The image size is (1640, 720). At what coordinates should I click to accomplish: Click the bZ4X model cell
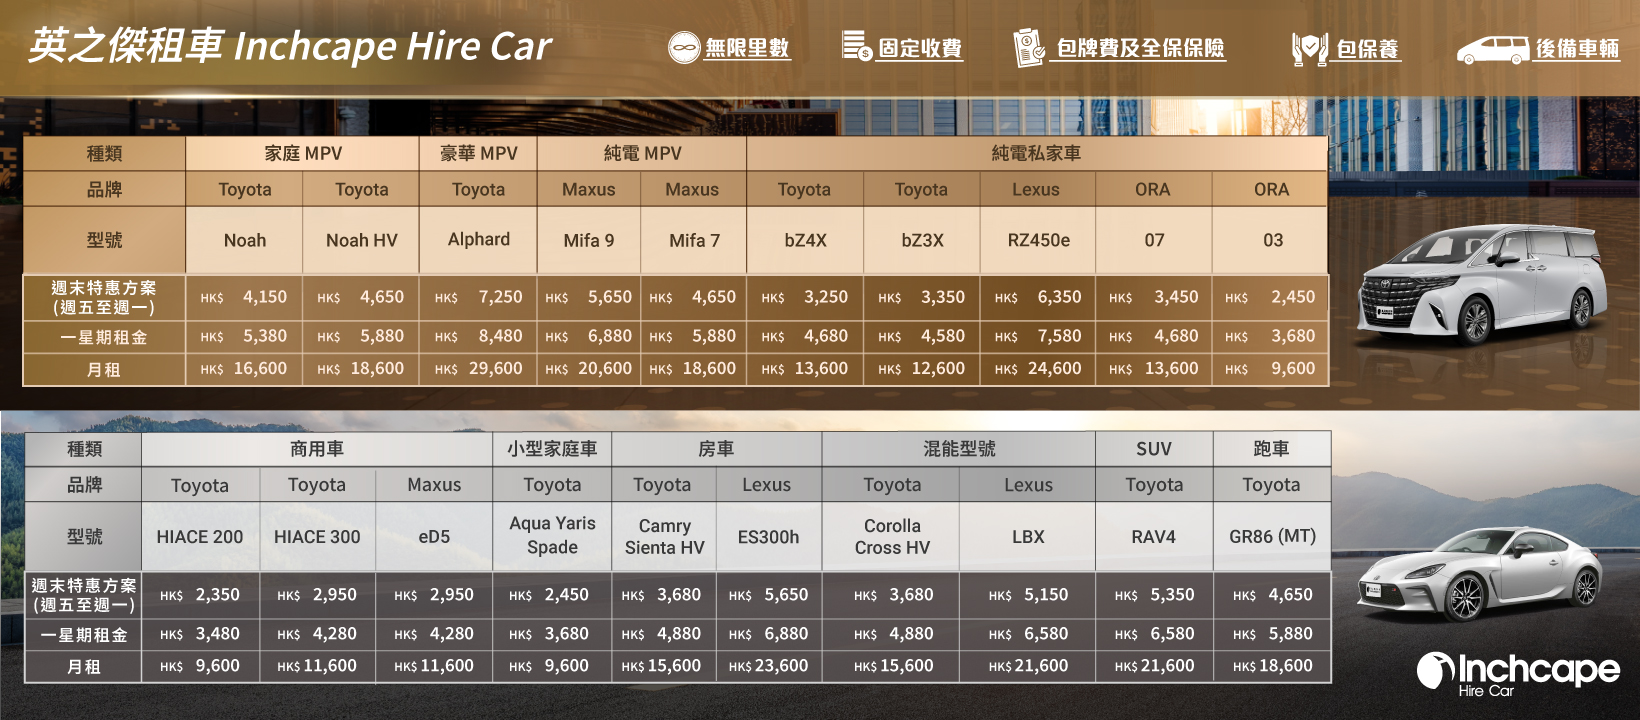pyautogui.click(x=805, y=240)
